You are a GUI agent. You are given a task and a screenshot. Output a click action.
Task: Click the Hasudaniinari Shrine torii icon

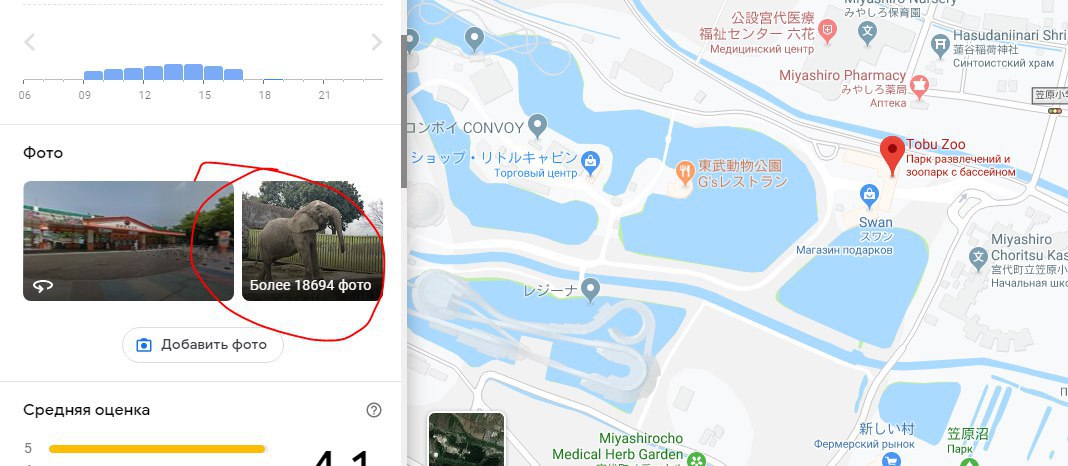(940, 44)
